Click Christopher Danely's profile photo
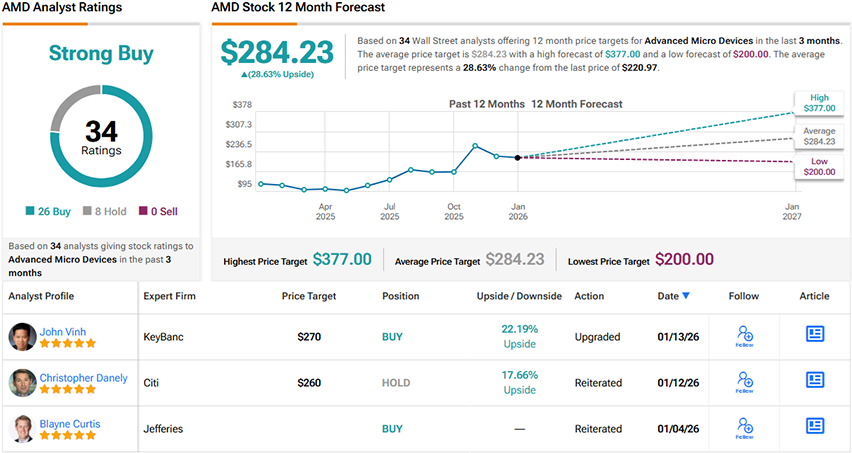 (x=21, y=382)
